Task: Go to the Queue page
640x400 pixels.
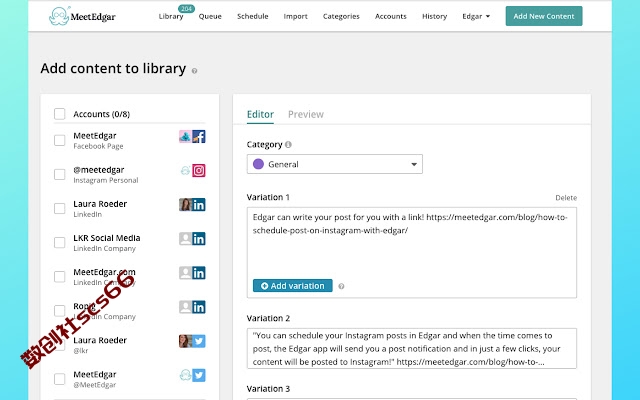Action: 210,16
